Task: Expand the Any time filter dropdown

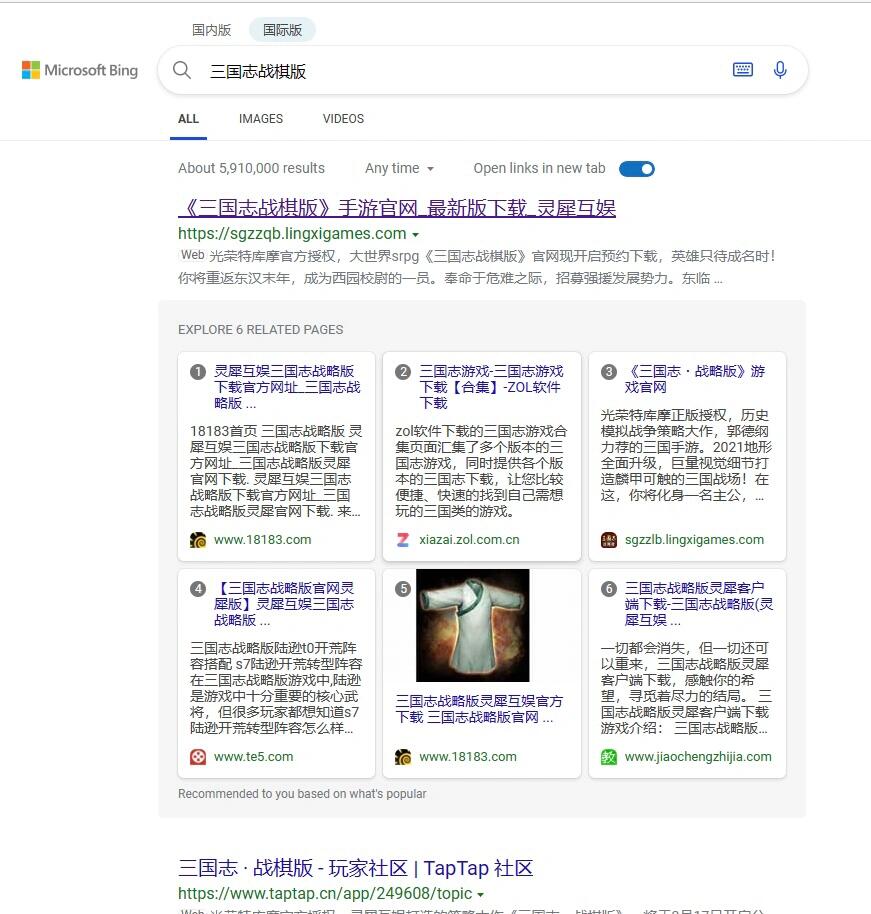Action: pyautogui.click(x=399, y=168)
